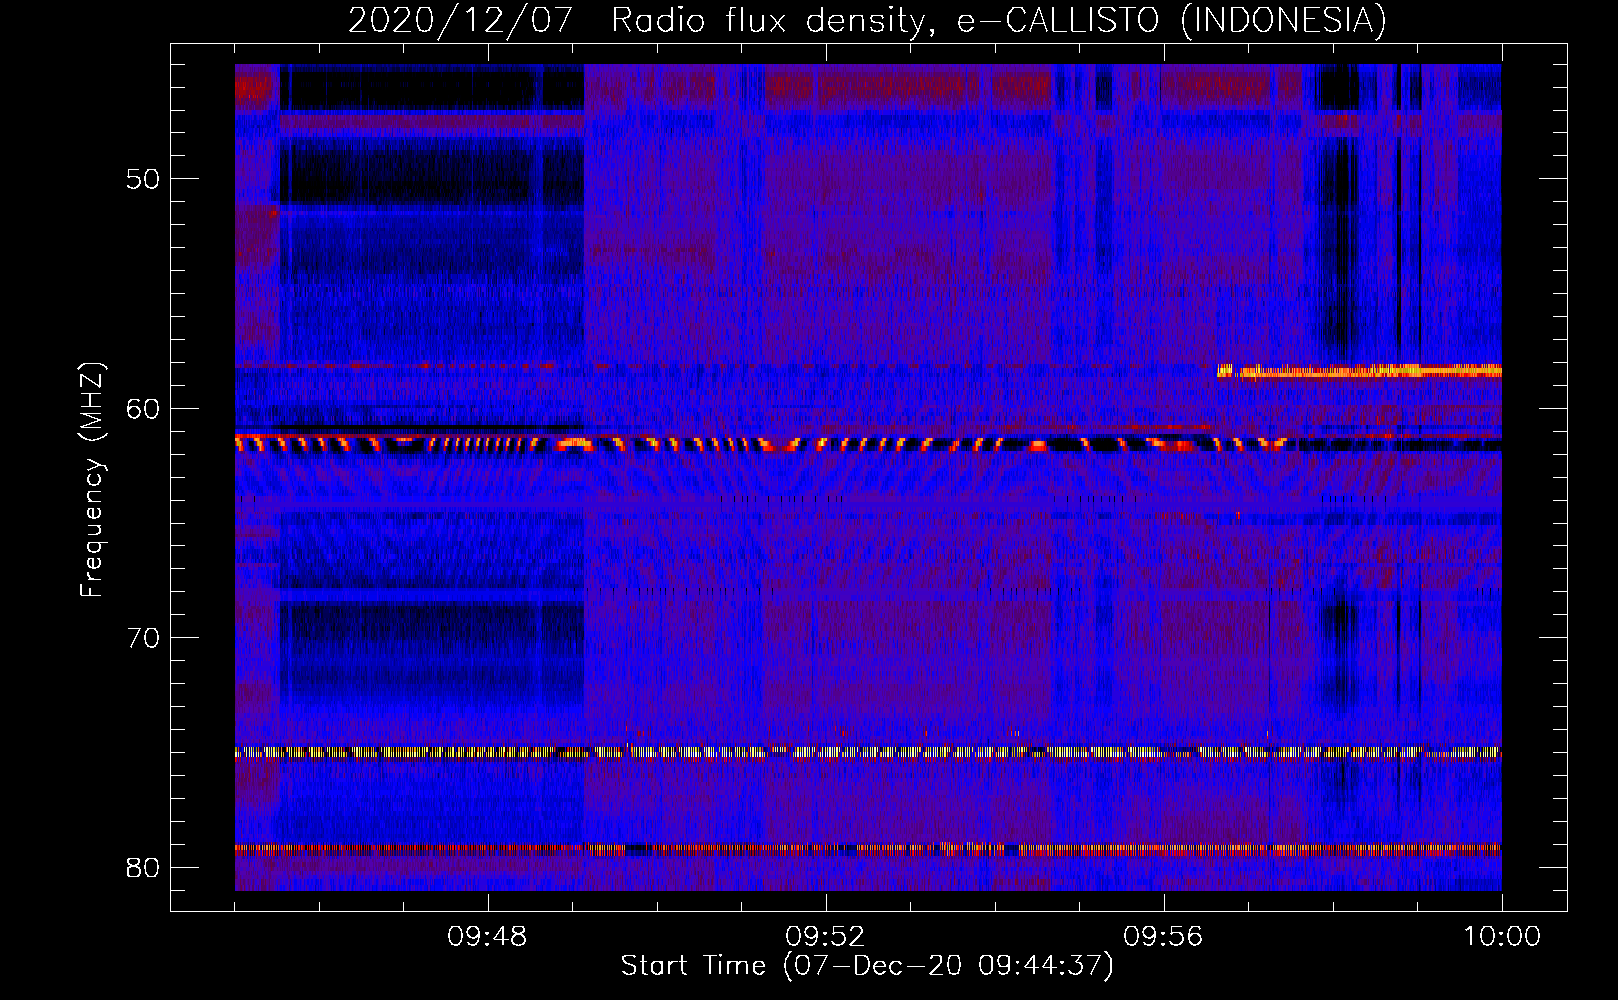This screenshot has height=1000, width=1618.
Task: Click the 09:48 time tick label
Action: tap(487, 937)
